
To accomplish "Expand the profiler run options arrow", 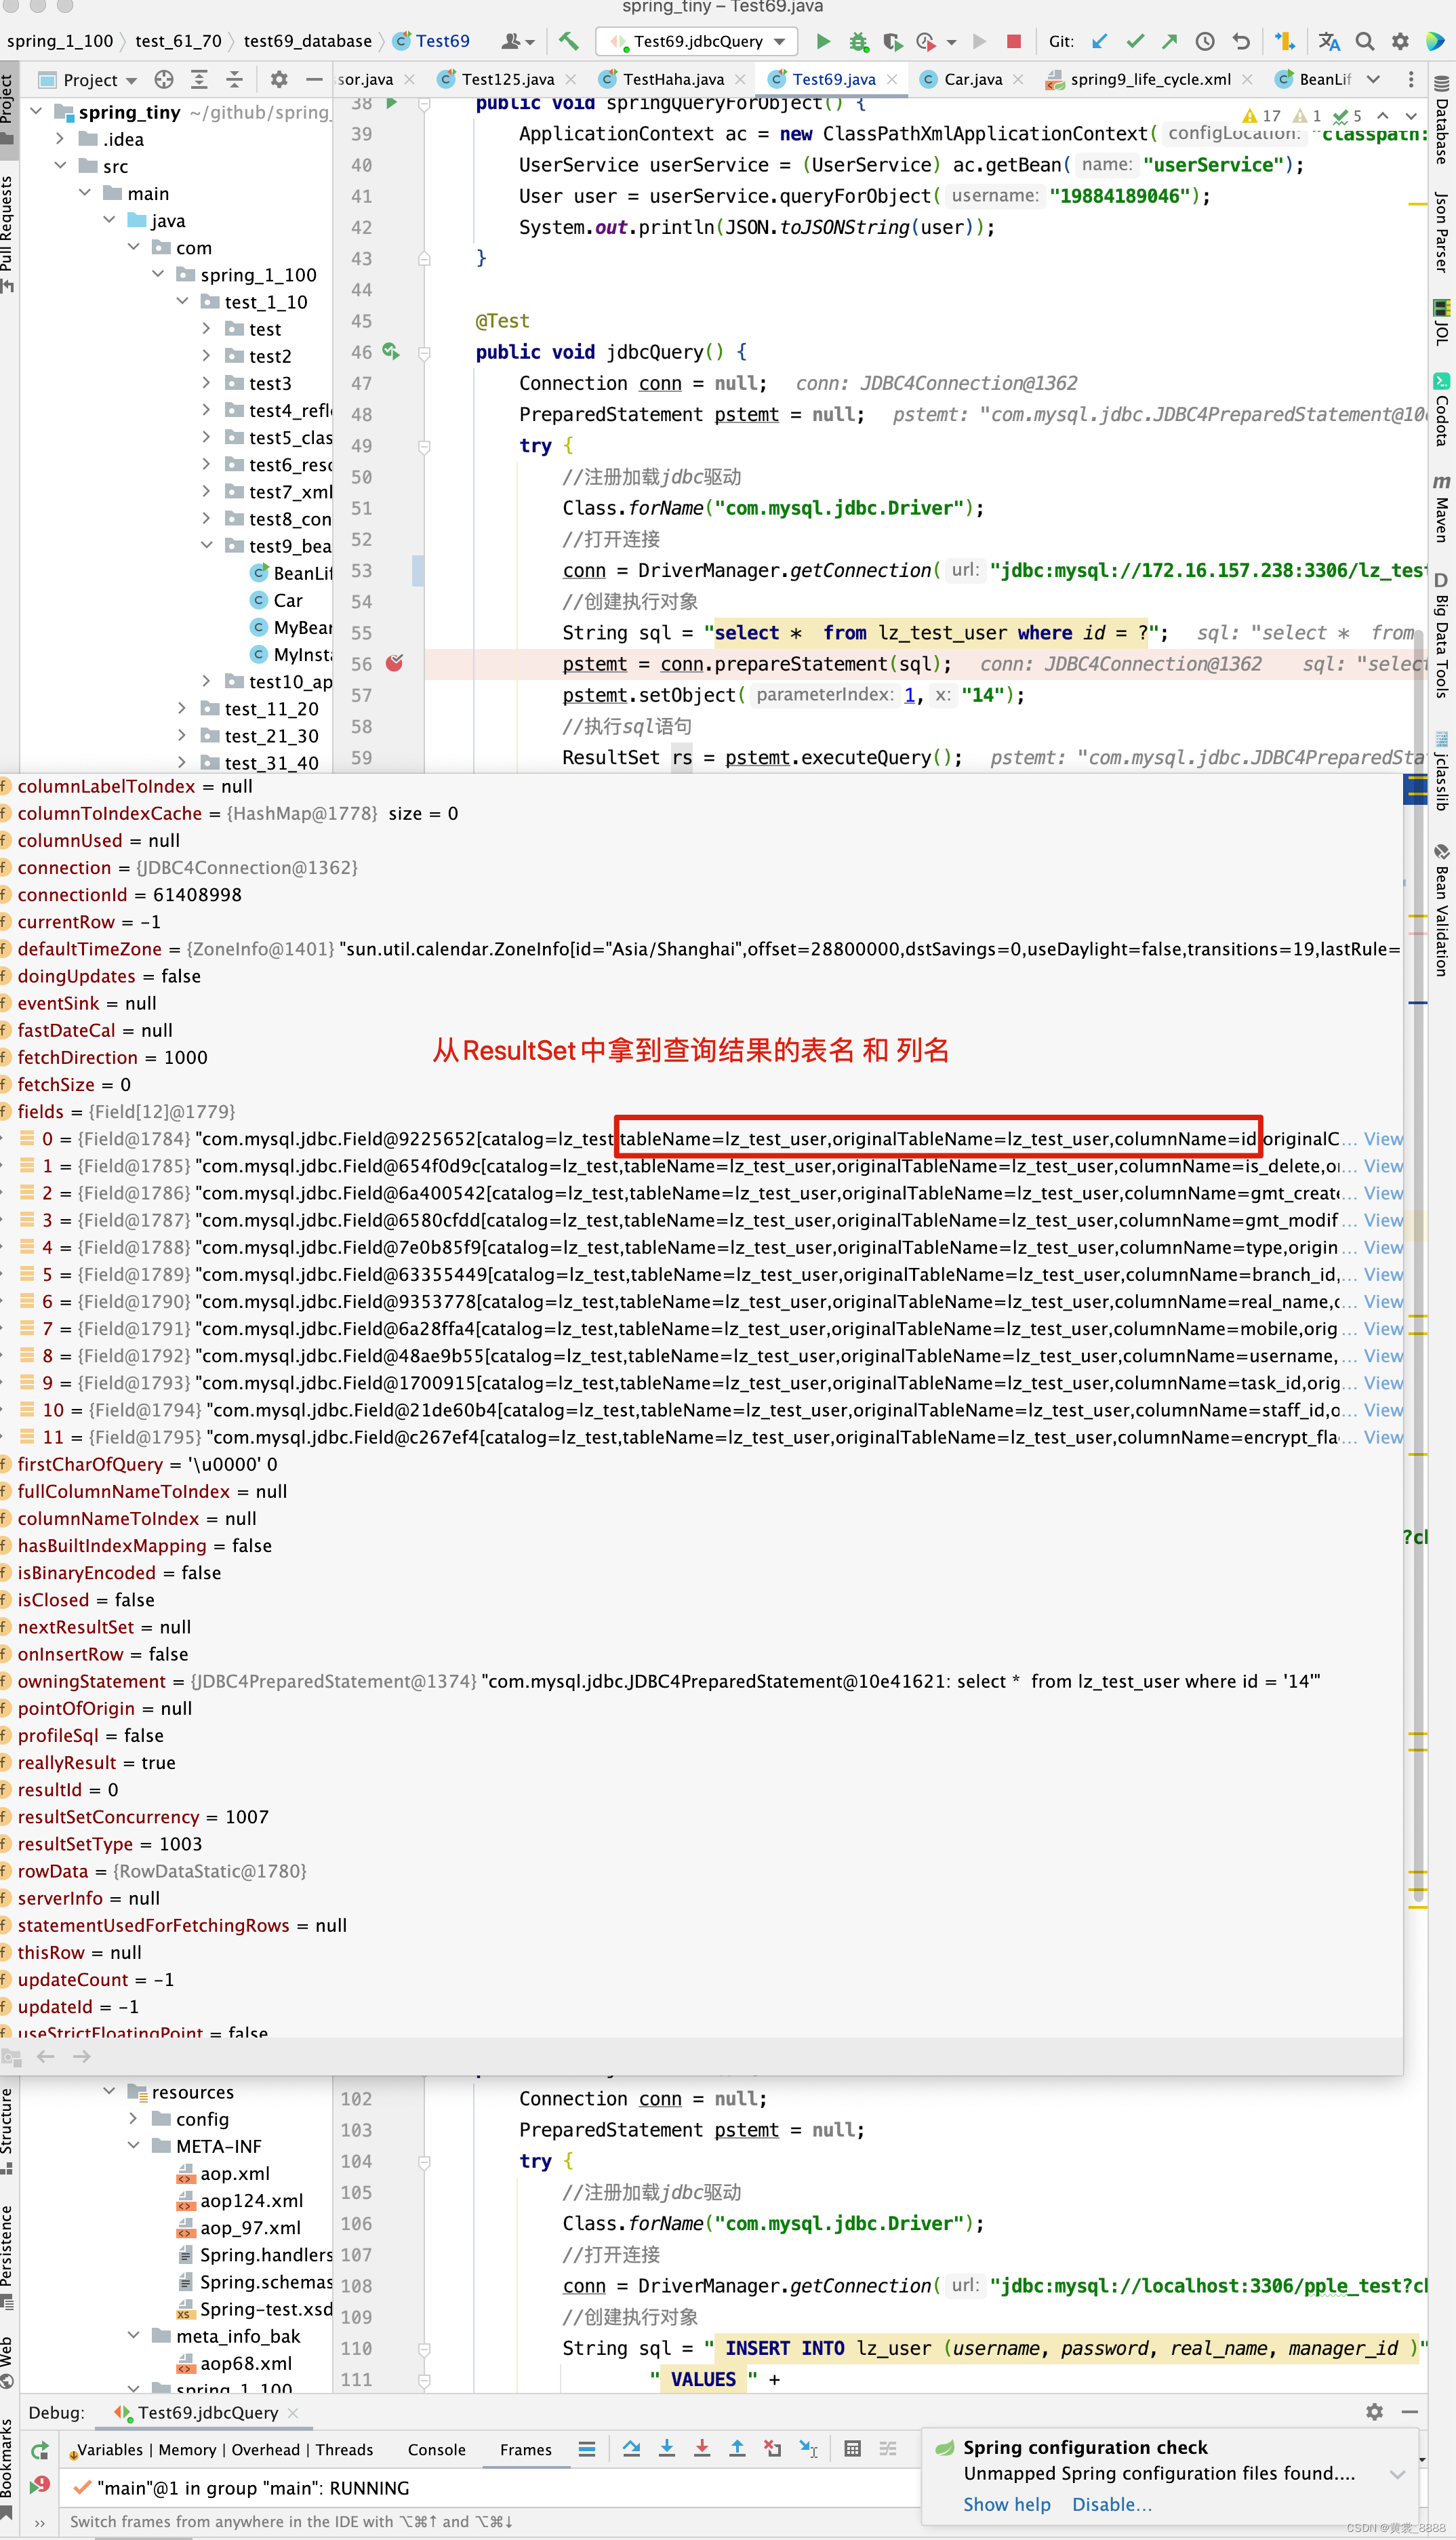I will tap(951, 42).
